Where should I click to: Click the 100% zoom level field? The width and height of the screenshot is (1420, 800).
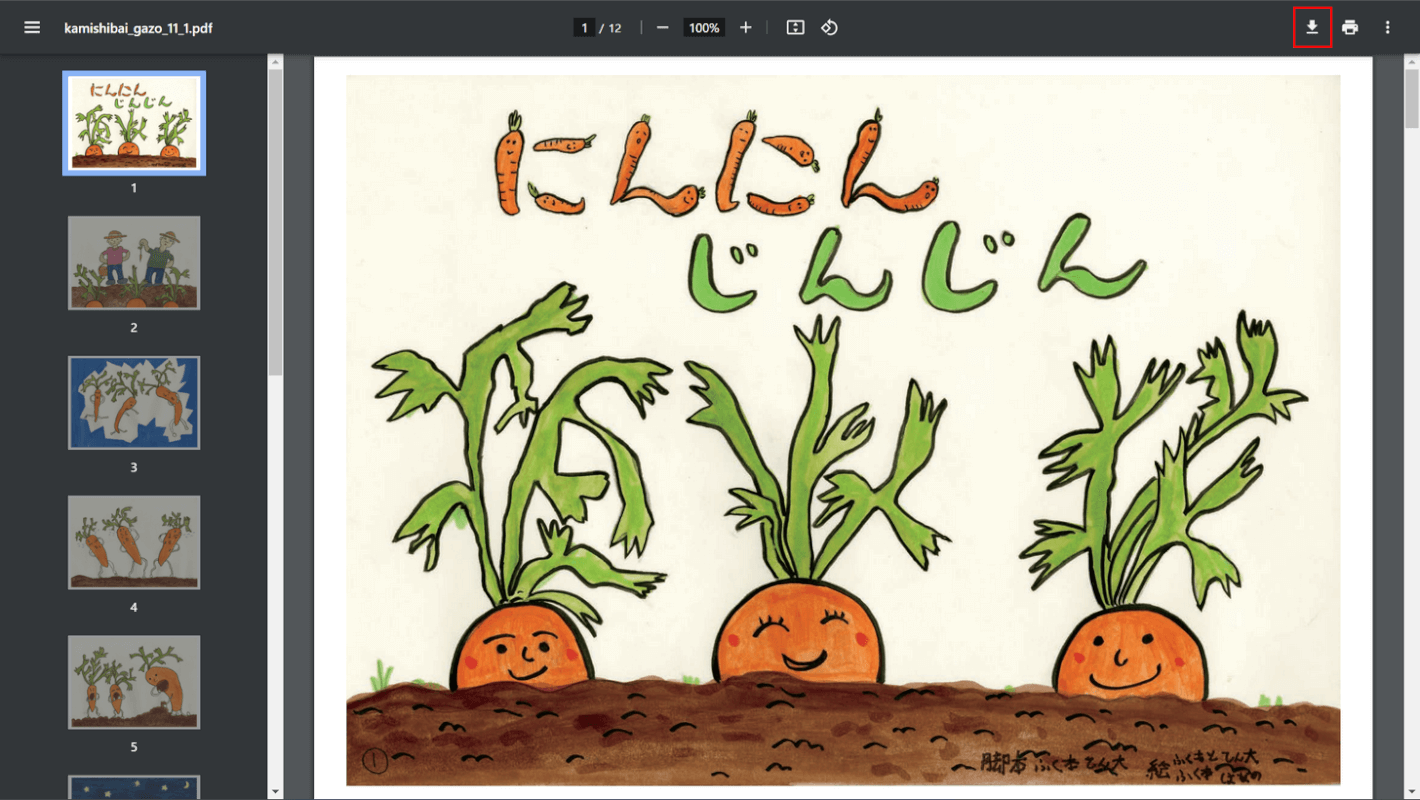click(704, 28)
